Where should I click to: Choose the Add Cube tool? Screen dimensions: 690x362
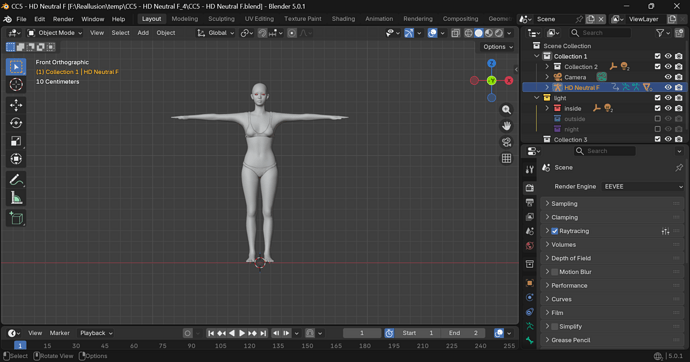coord(16,218)
